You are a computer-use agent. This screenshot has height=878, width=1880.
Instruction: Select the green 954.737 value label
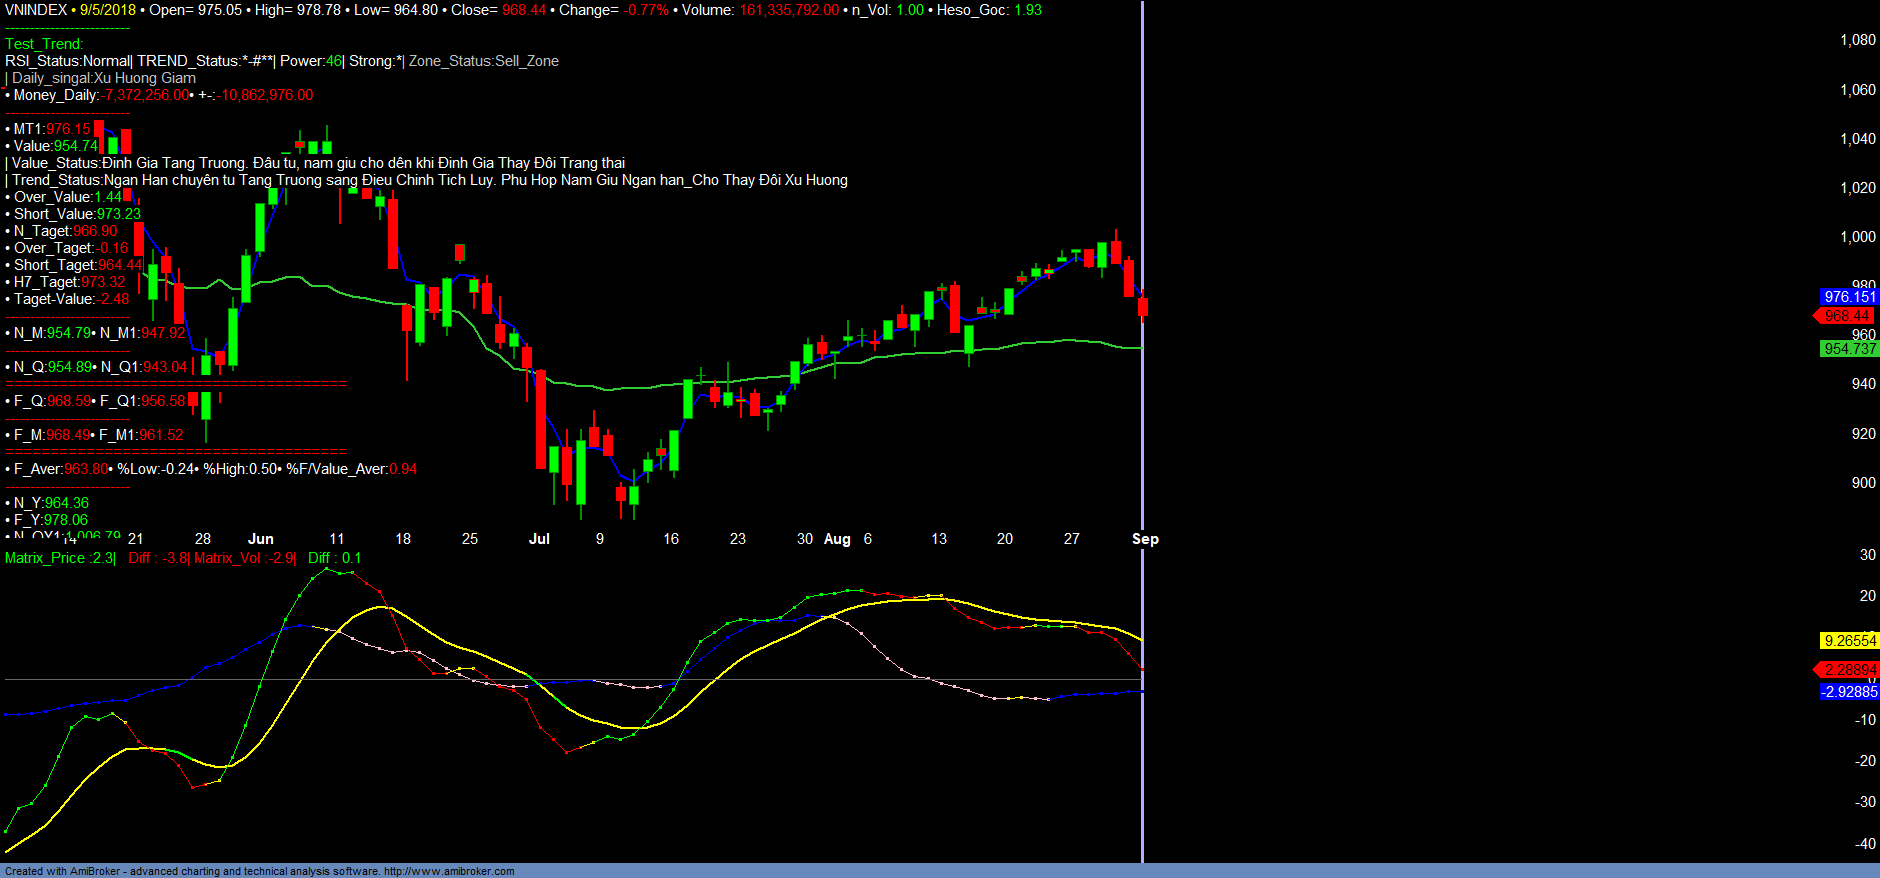tap(1849, 349)
